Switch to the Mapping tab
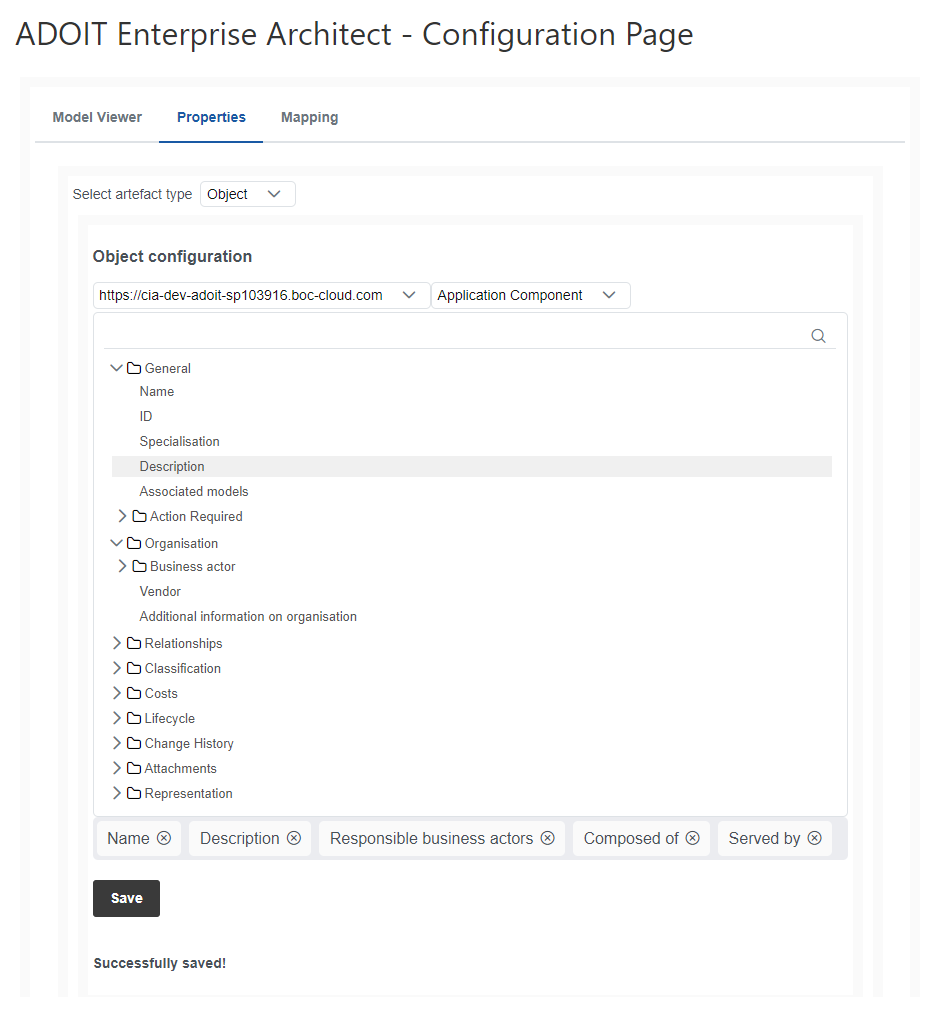This screenshot has width=927, height=1015. pyautogui.click(x=309, y=117)
